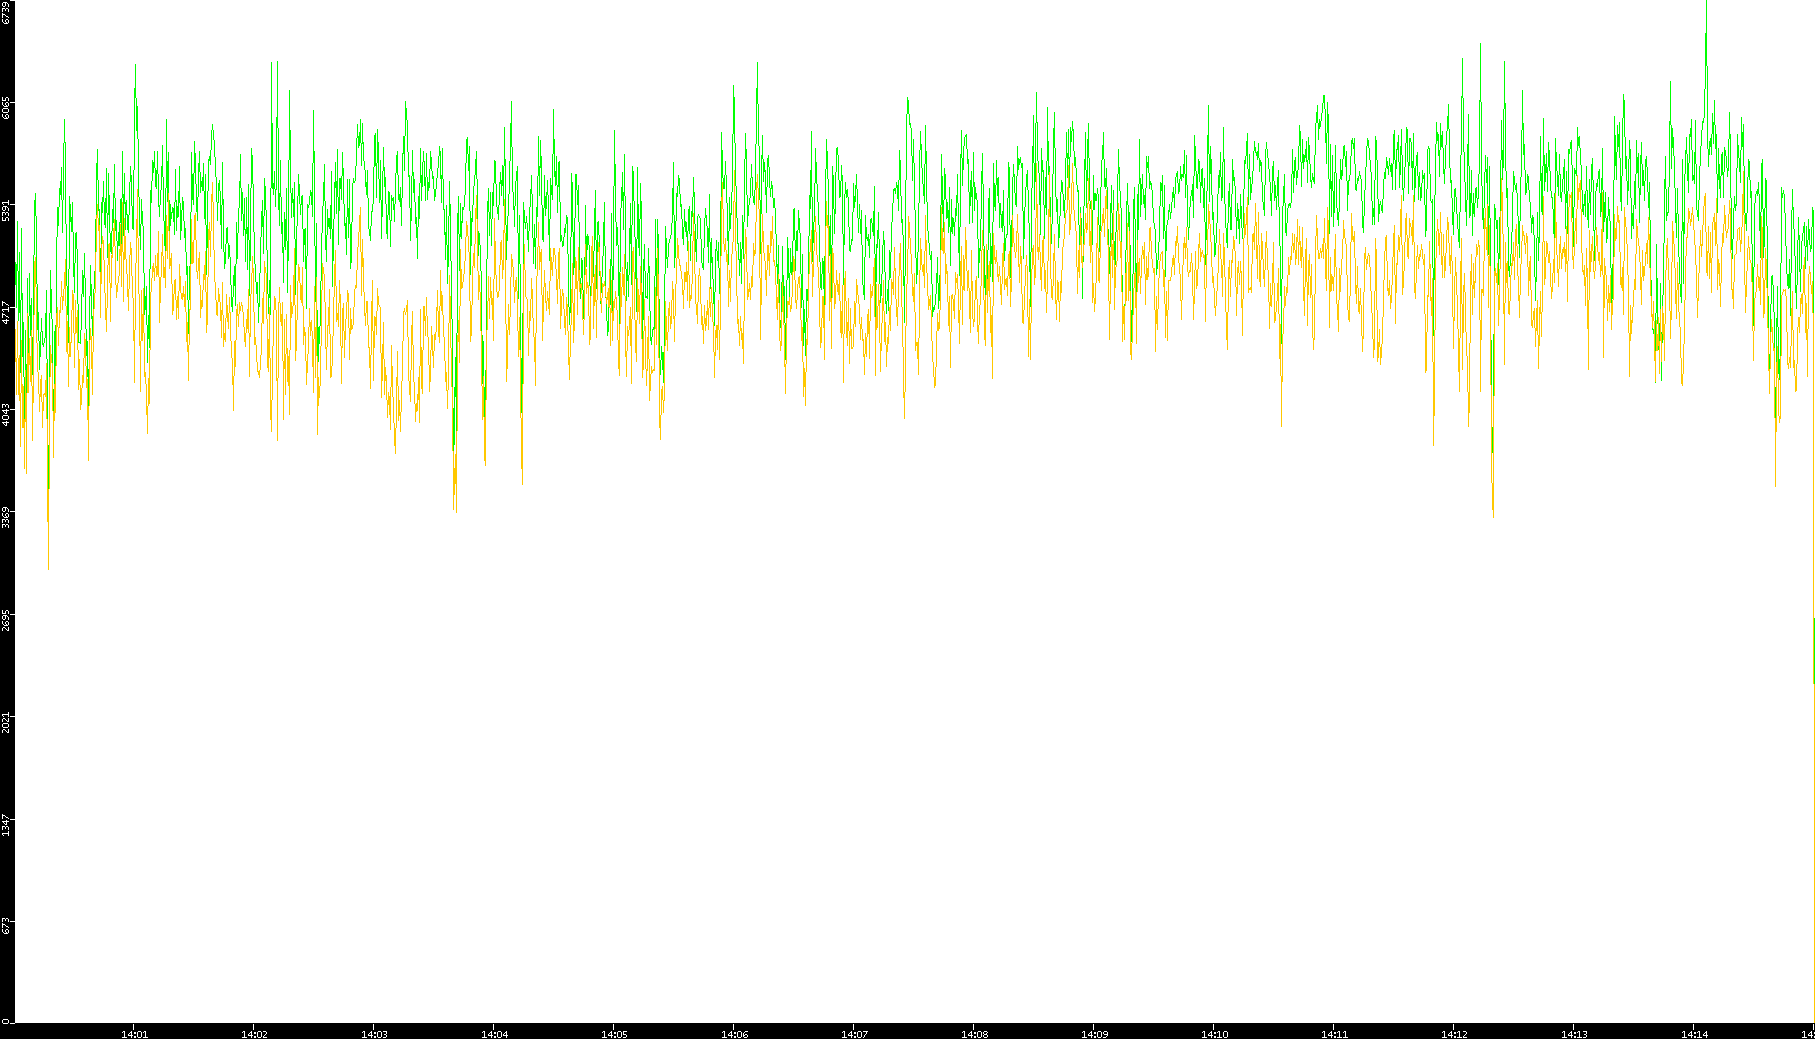Select the 14:06 time axis label
This screenshot has width=1815, height=1039.
pyautogui.click(x=734, y=1034)
